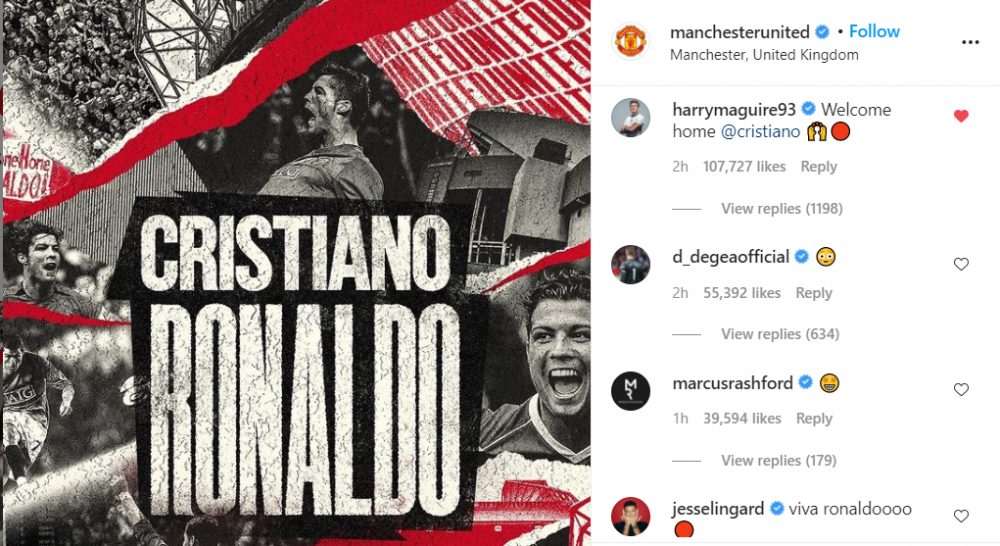Screen dimensions: 1000x546
Task: Click verified badge next to harrymaguire93
Action: point(808,109)
